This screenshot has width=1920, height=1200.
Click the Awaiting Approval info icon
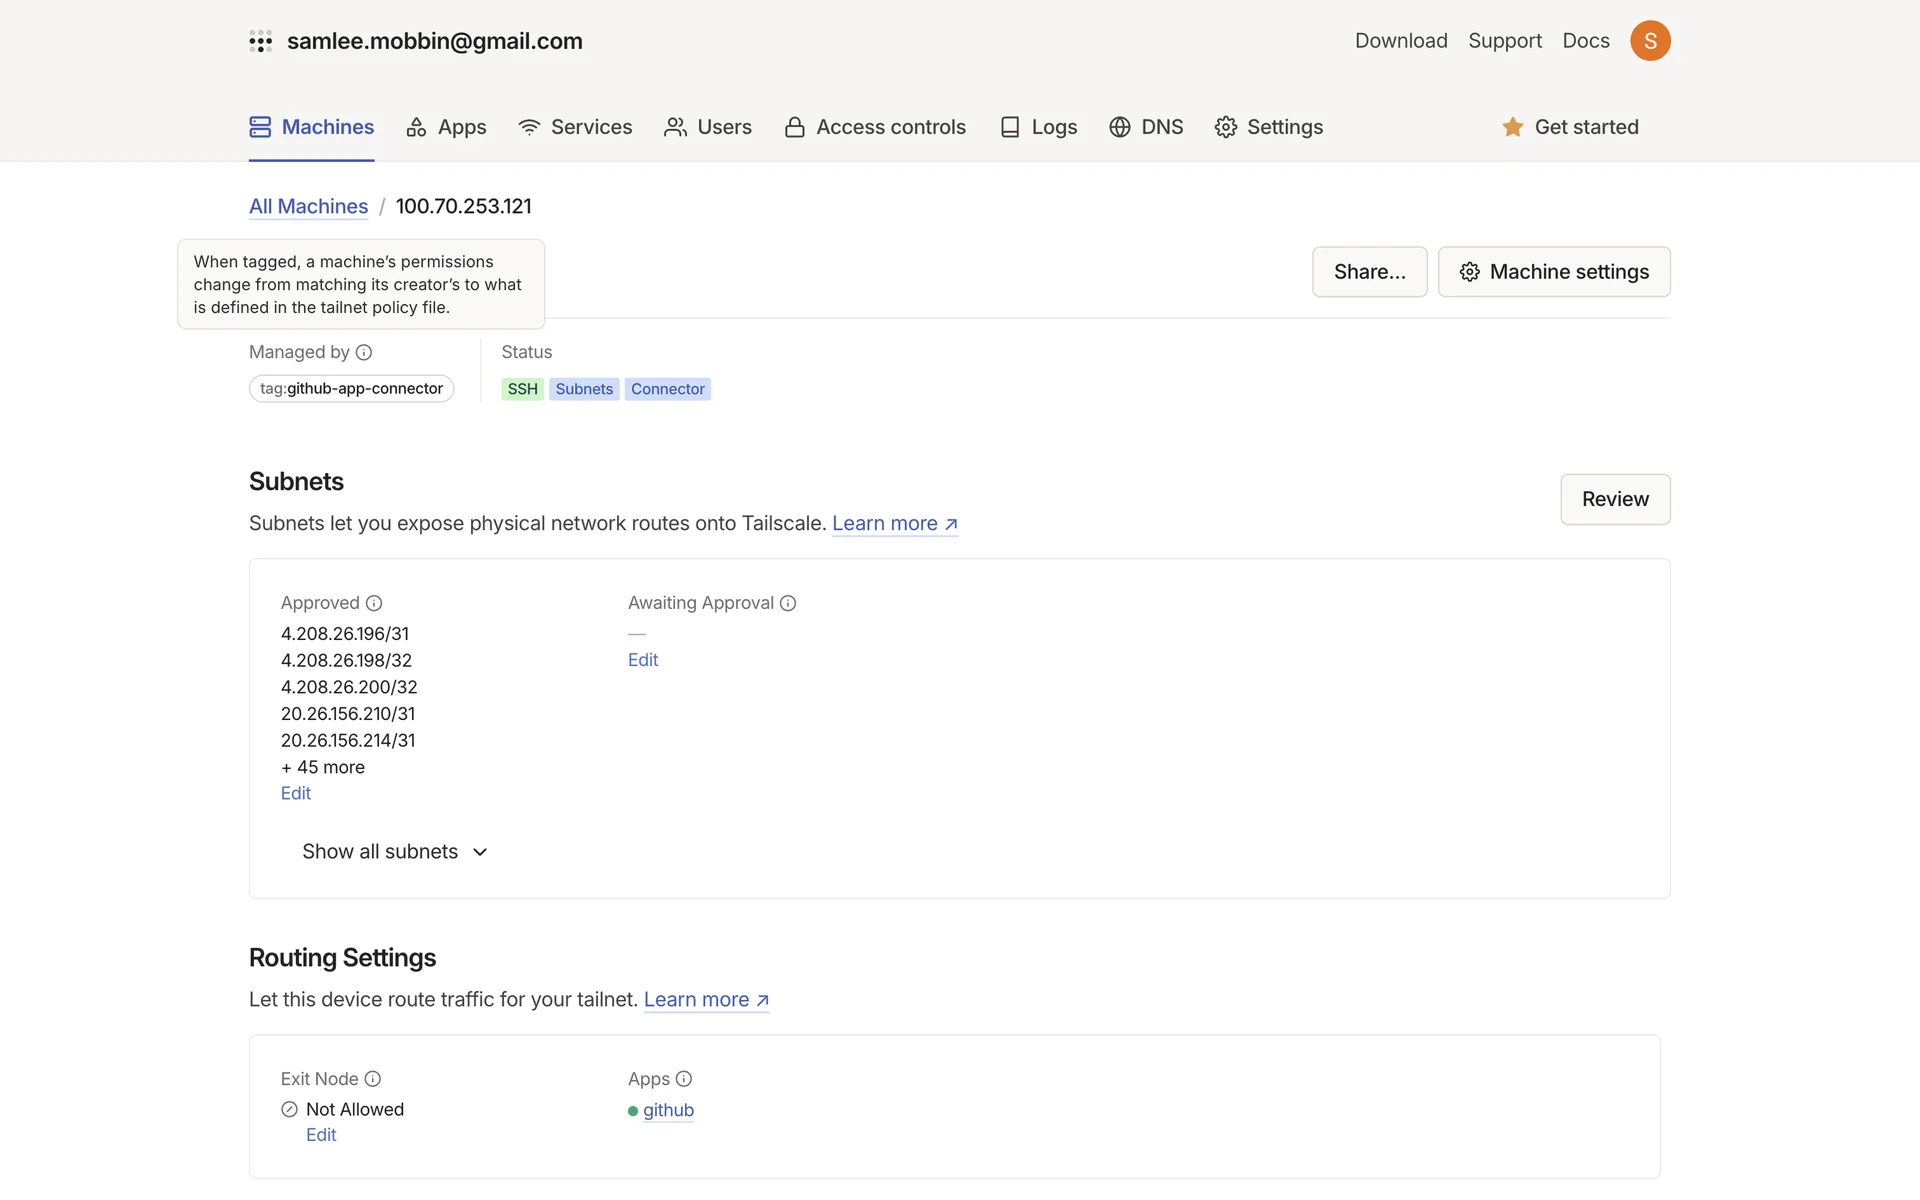point(788,603)
